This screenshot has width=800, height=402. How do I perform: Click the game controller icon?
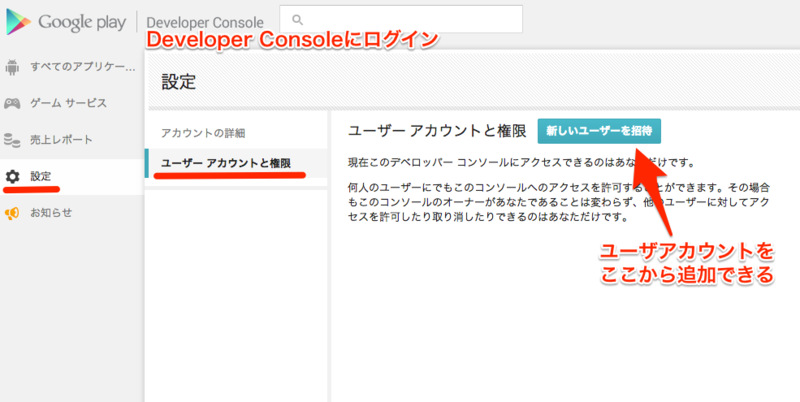(12, 103)
